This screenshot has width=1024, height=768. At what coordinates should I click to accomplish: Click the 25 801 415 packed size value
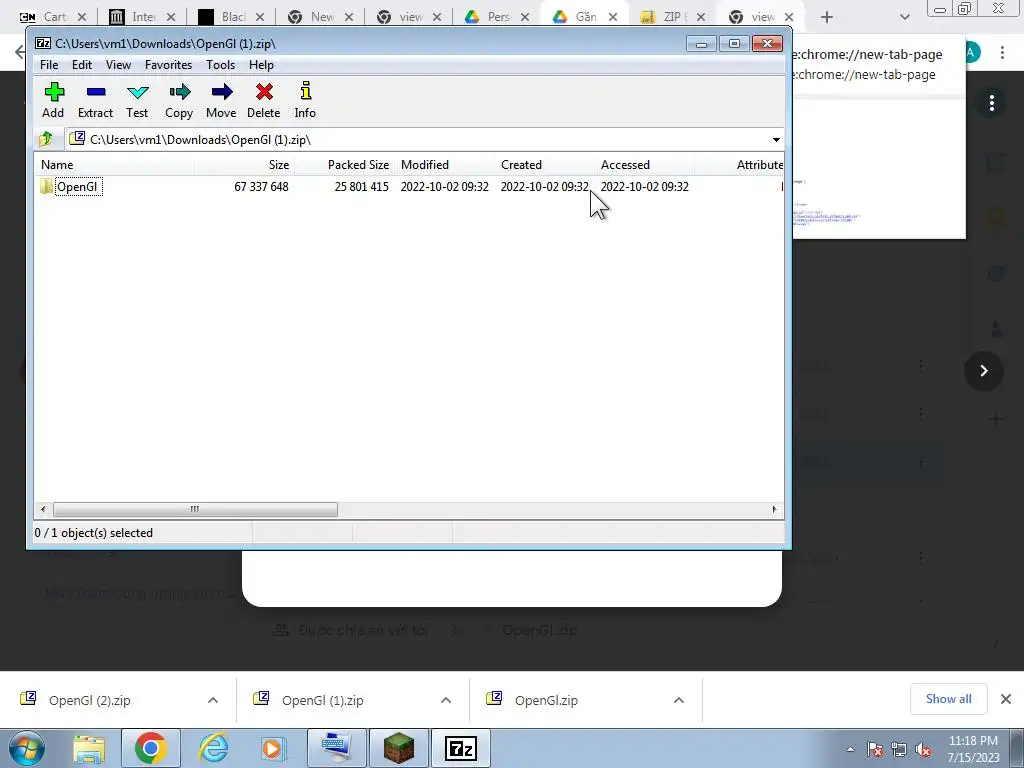[x=361, y=187]
